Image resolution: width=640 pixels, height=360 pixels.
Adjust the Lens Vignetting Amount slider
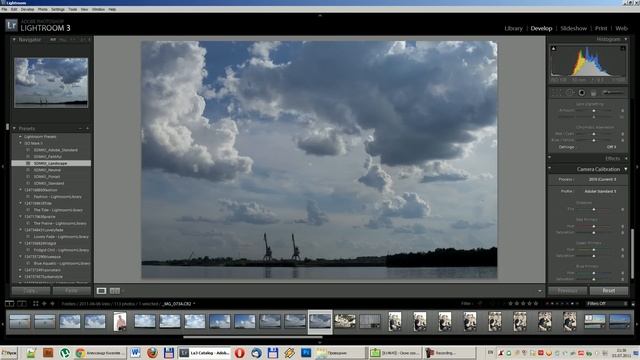(x=593, y=111)
